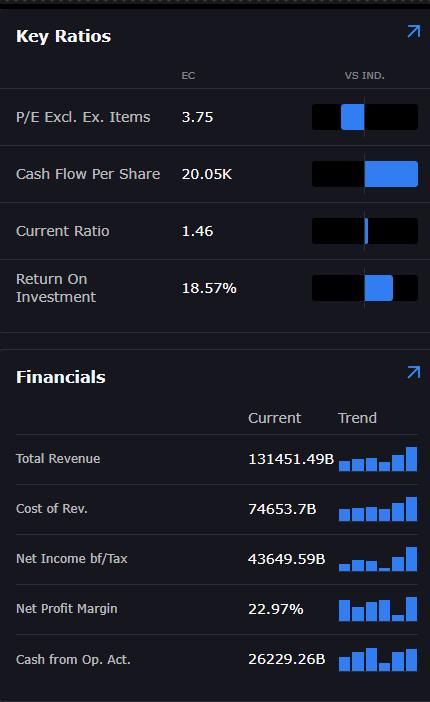Click Cash Flow Per Share label

pyautogui.click(x=88, y=174)
